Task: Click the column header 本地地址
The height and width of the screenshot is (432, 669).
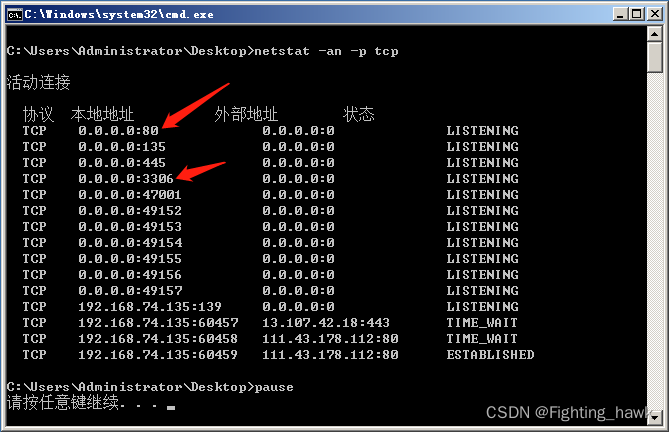Action: 102,114
